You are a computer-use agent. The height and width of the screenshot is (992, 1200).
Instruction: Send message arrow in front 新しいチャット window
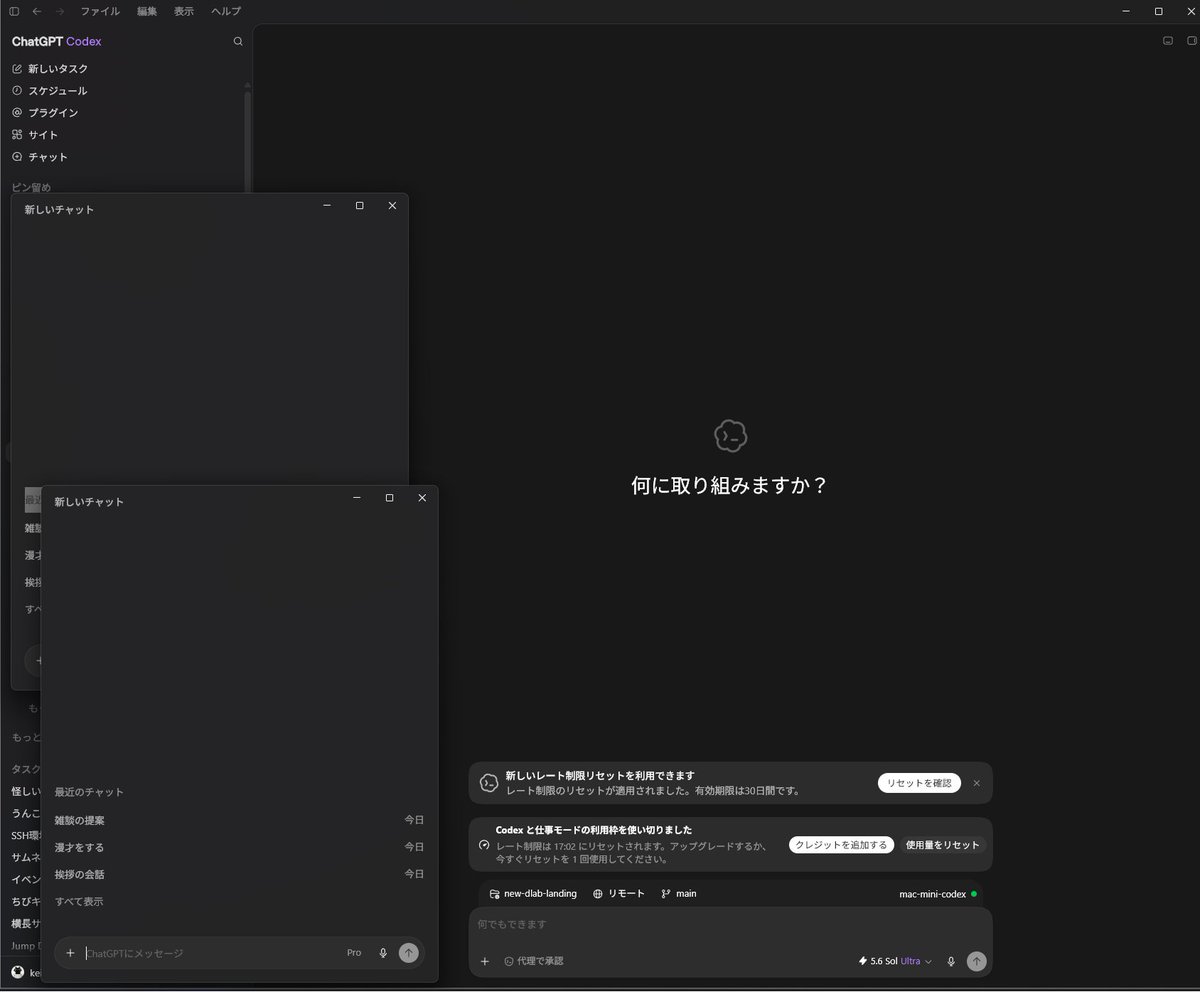tap(408, 953)
